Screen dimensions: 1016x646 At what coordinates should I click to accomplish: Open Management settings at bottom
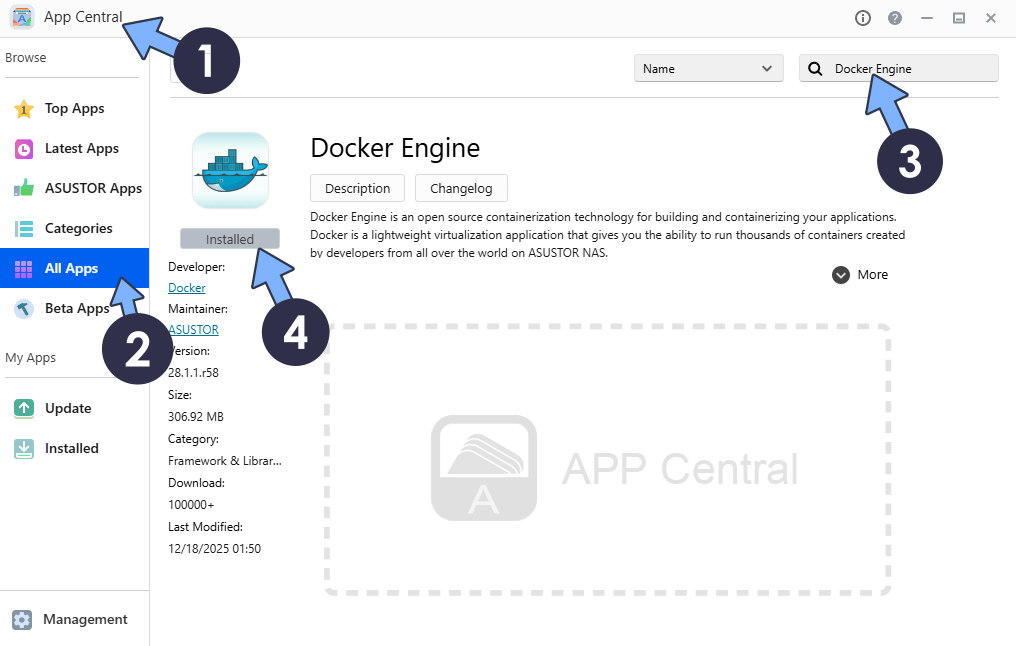[x=85, y=619]
